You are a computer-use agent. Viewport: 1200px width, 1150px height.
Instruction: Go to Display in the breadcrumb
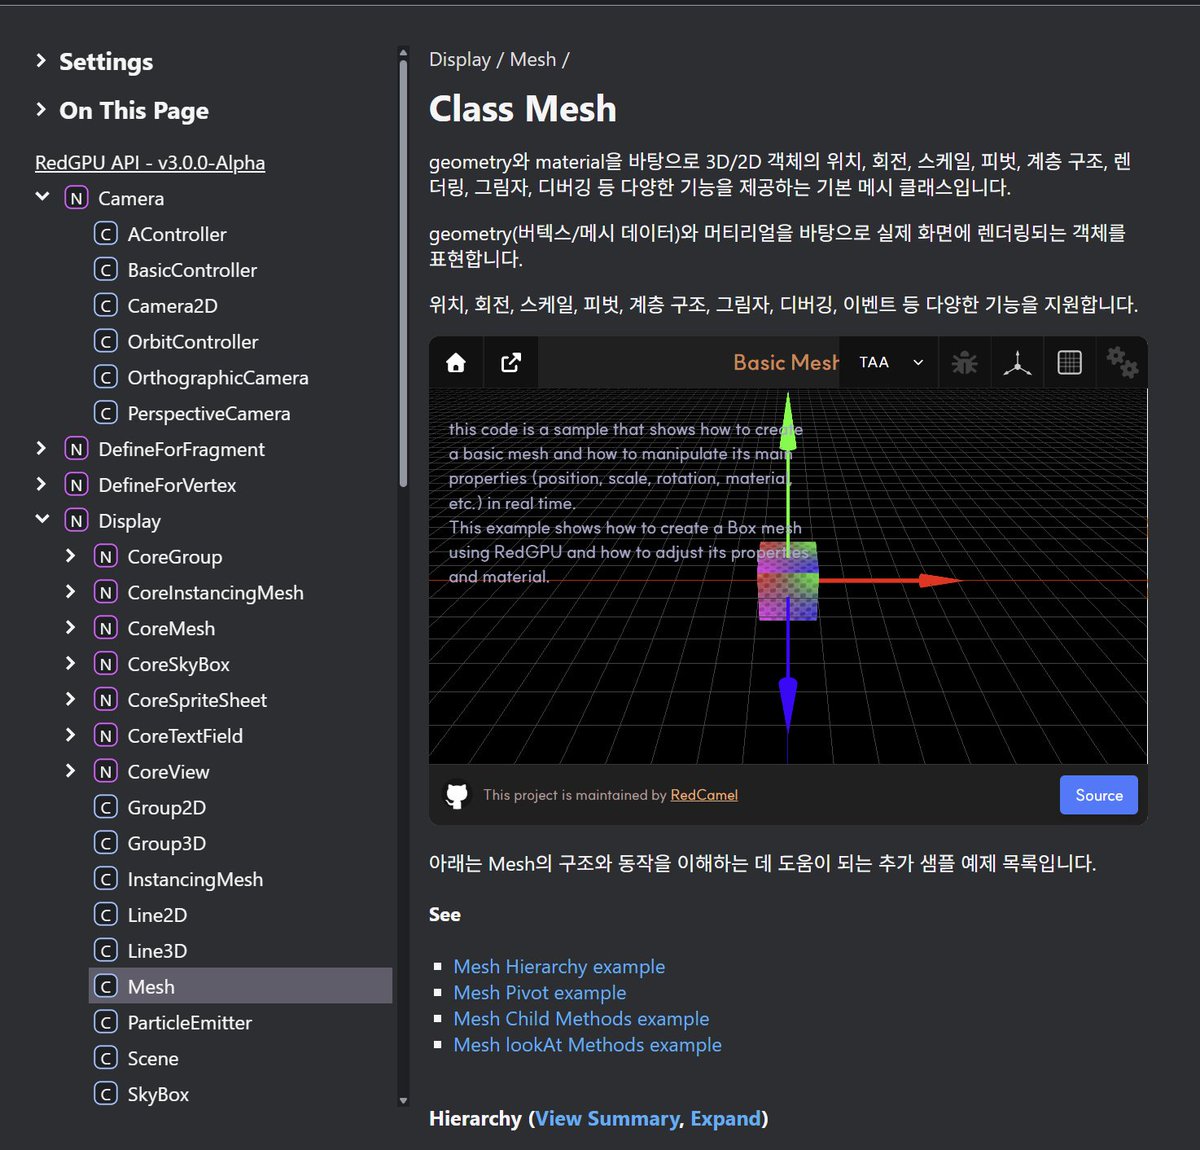pyautogui.click(x=460, y=60)
